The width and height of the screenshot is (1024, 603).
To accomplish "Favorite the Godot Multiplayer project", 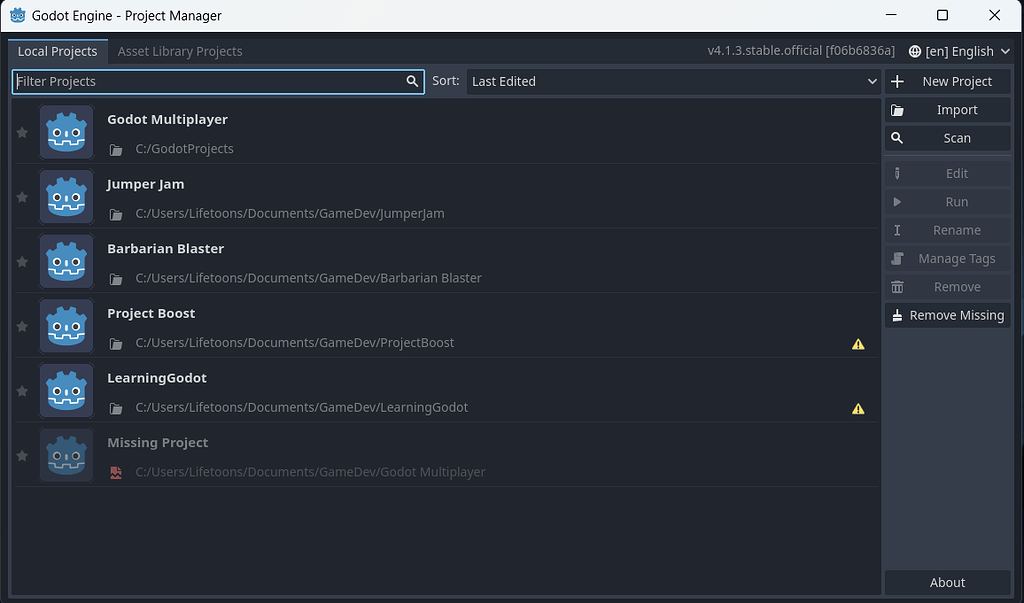I will 21,131.
